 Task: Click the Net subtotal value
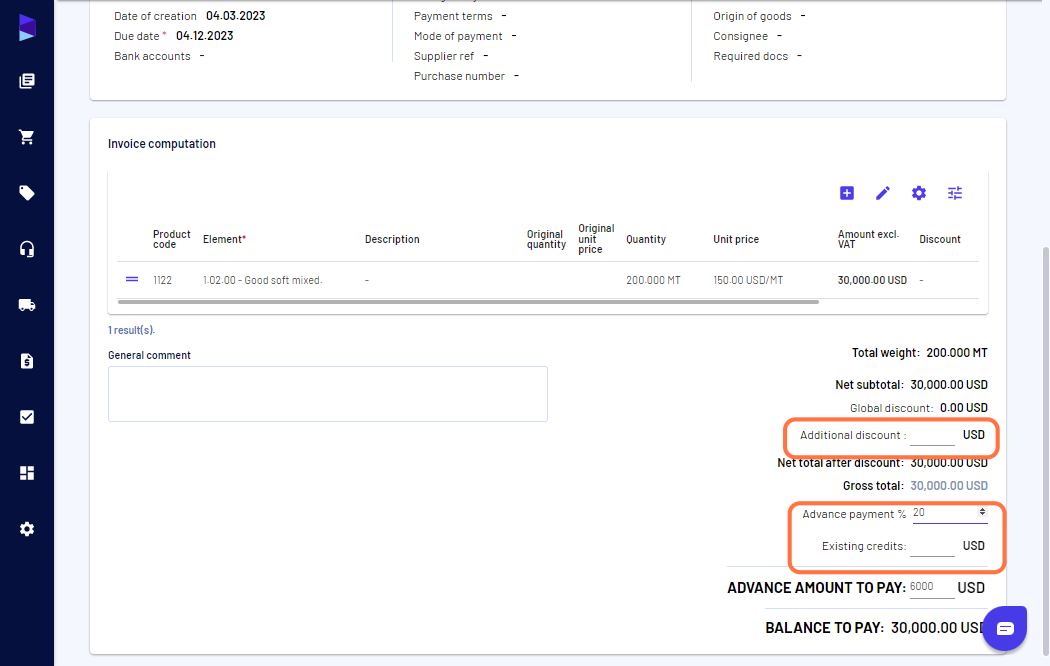click(x=948, y=385)
